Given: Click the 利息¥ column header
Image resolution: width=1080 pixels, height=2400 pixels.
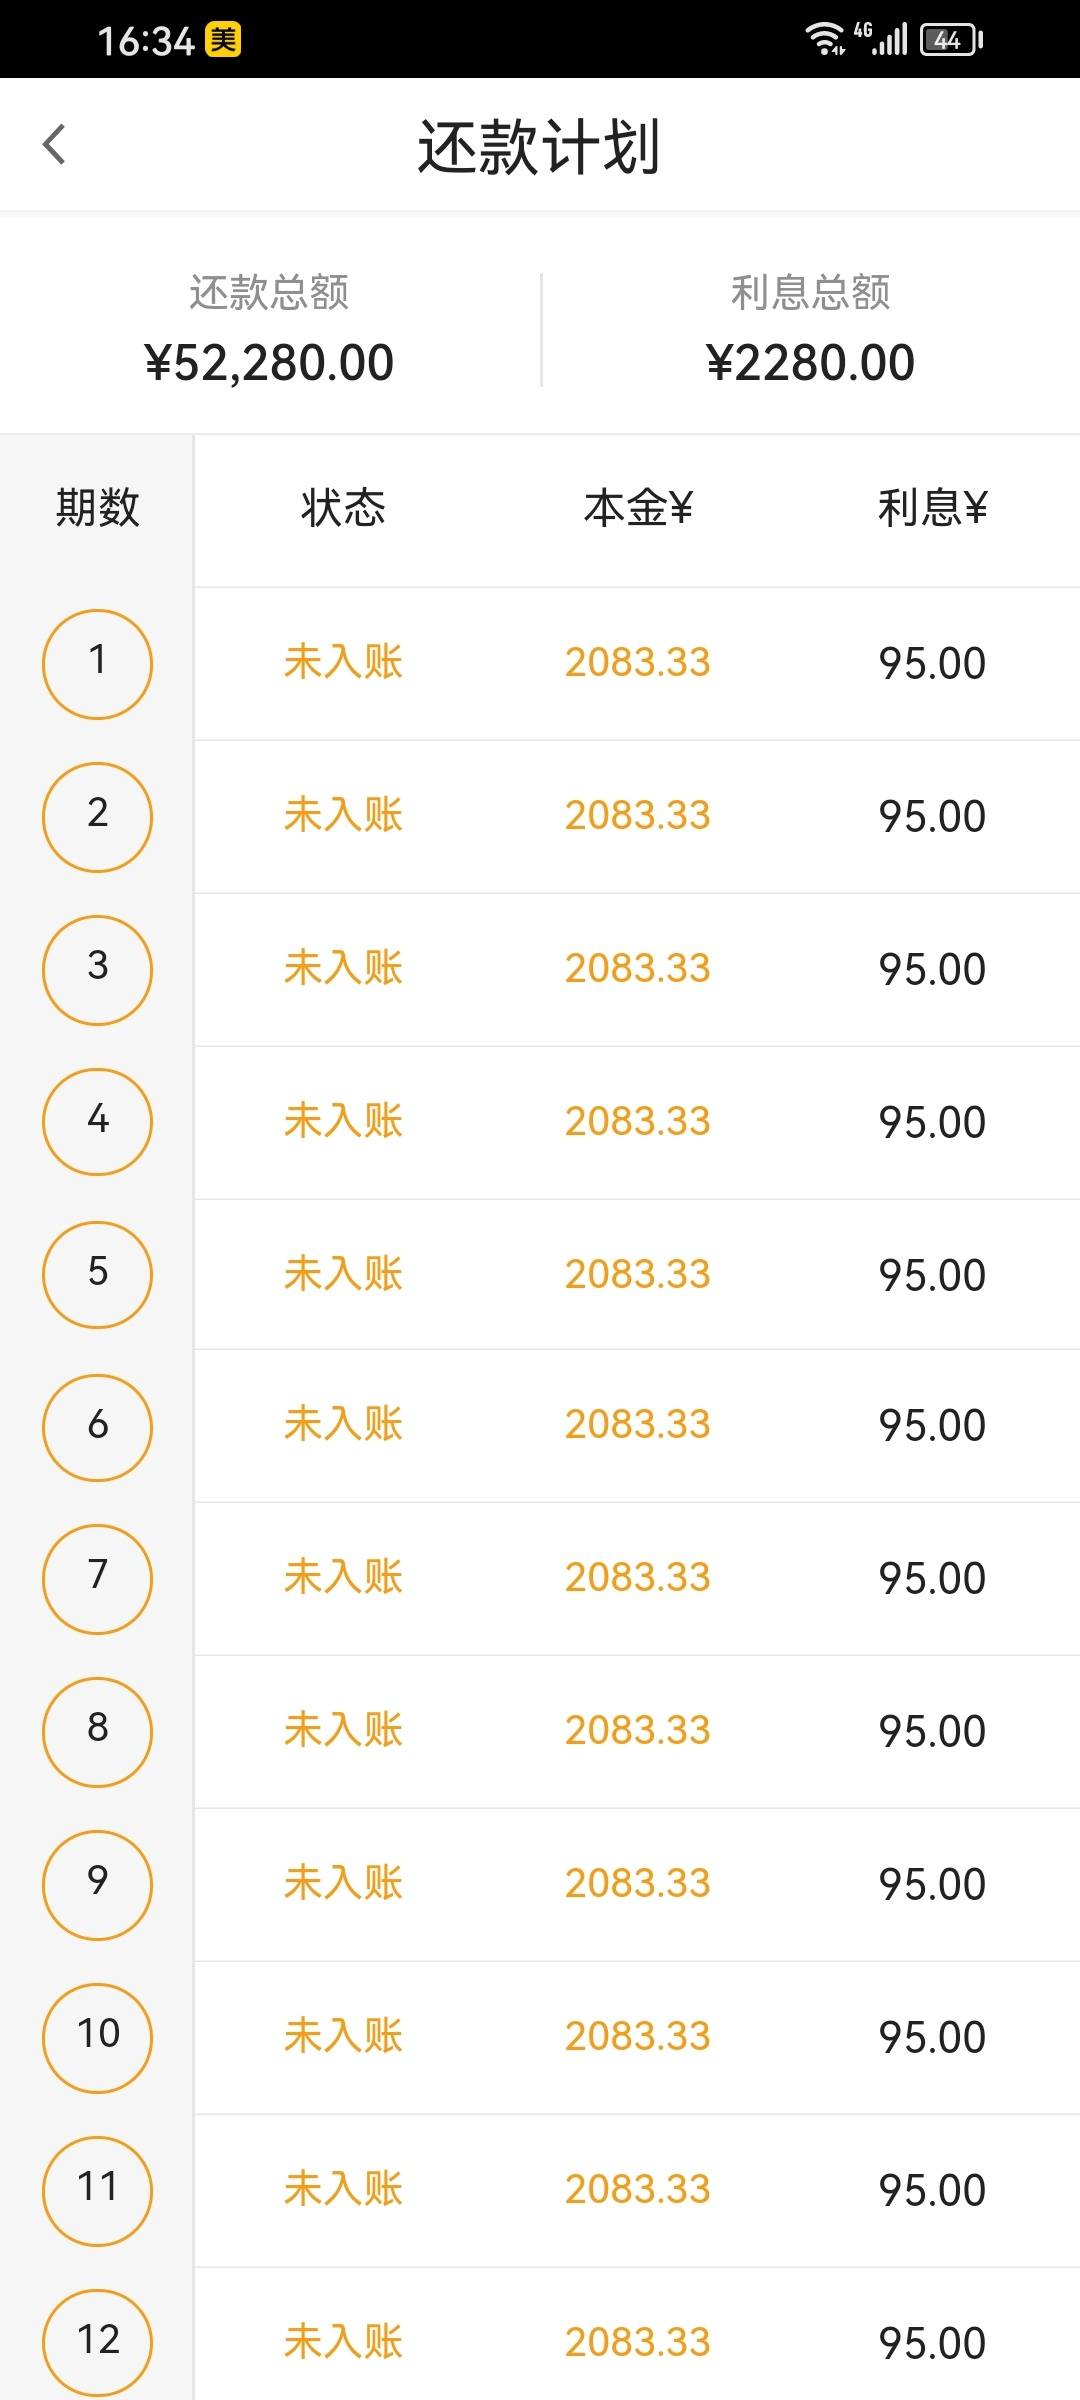Looking at the screenshot, I should 932,508.
